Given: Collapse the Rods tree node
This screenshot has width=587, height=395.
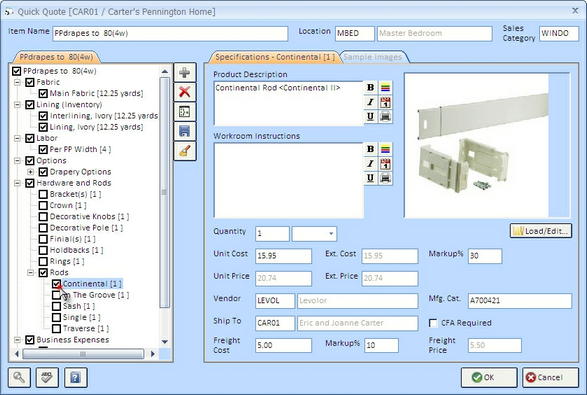Looking at the screenshot, I should (x=30, y=273).
